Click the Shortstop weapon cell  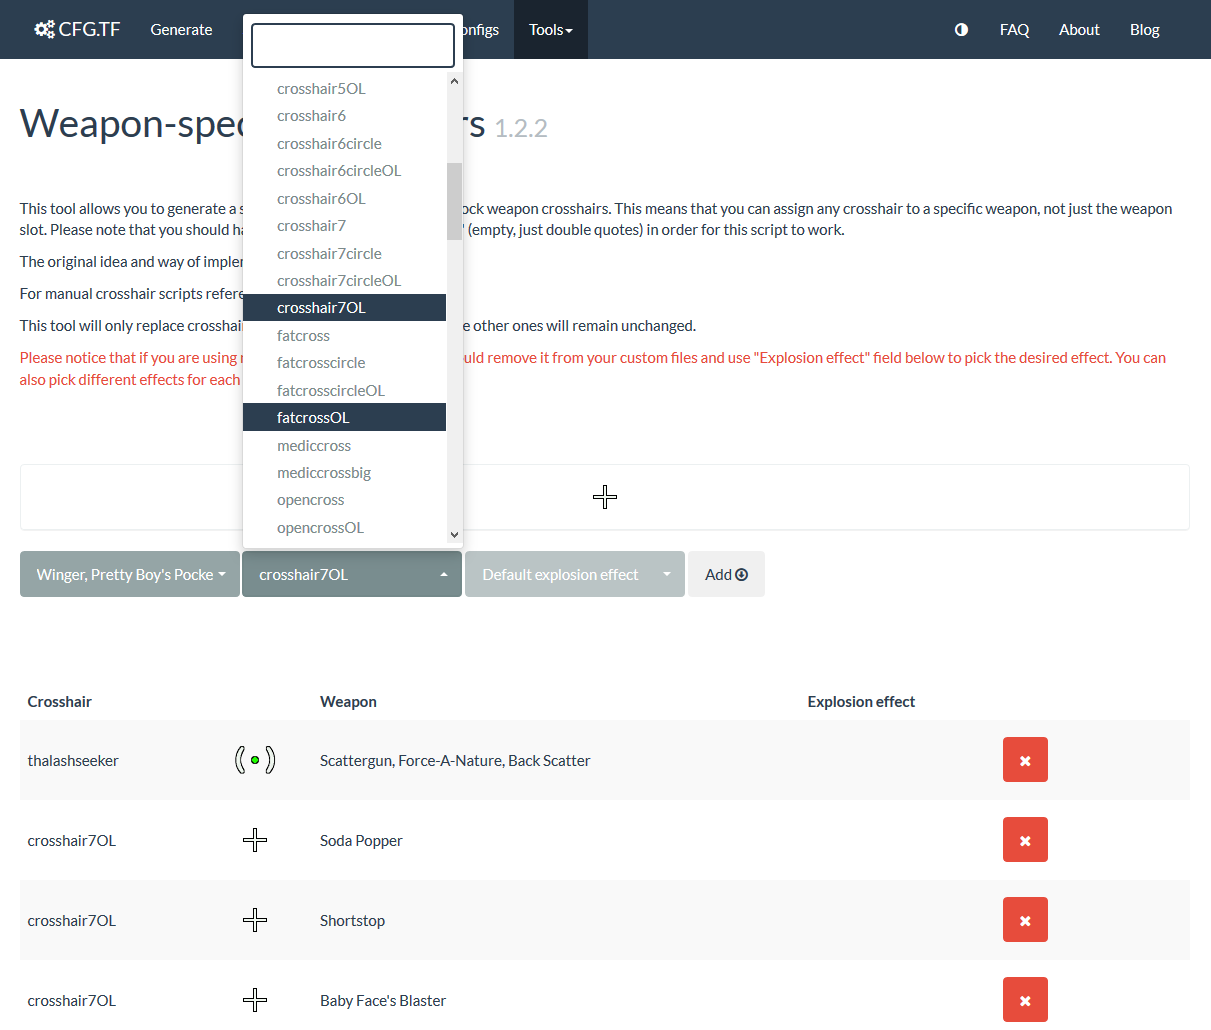coord(352,920)
